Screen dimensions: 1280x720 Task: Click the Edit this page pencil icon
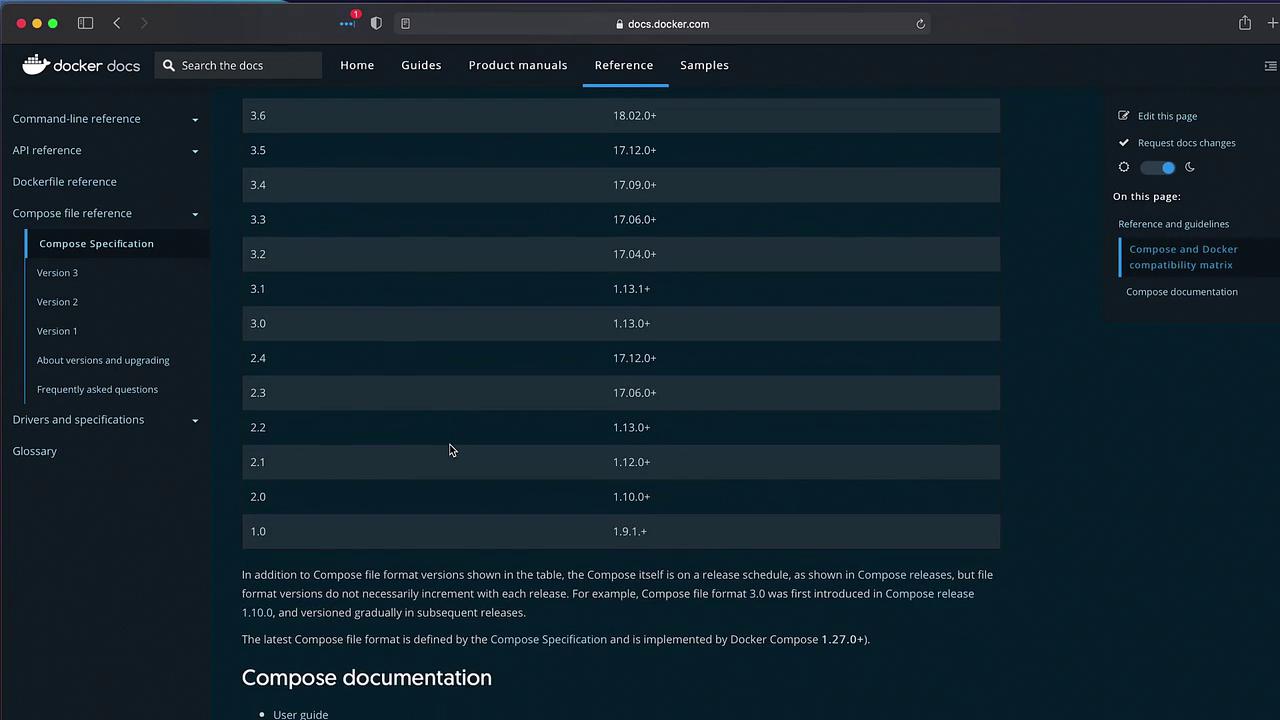coord(1124,116)
